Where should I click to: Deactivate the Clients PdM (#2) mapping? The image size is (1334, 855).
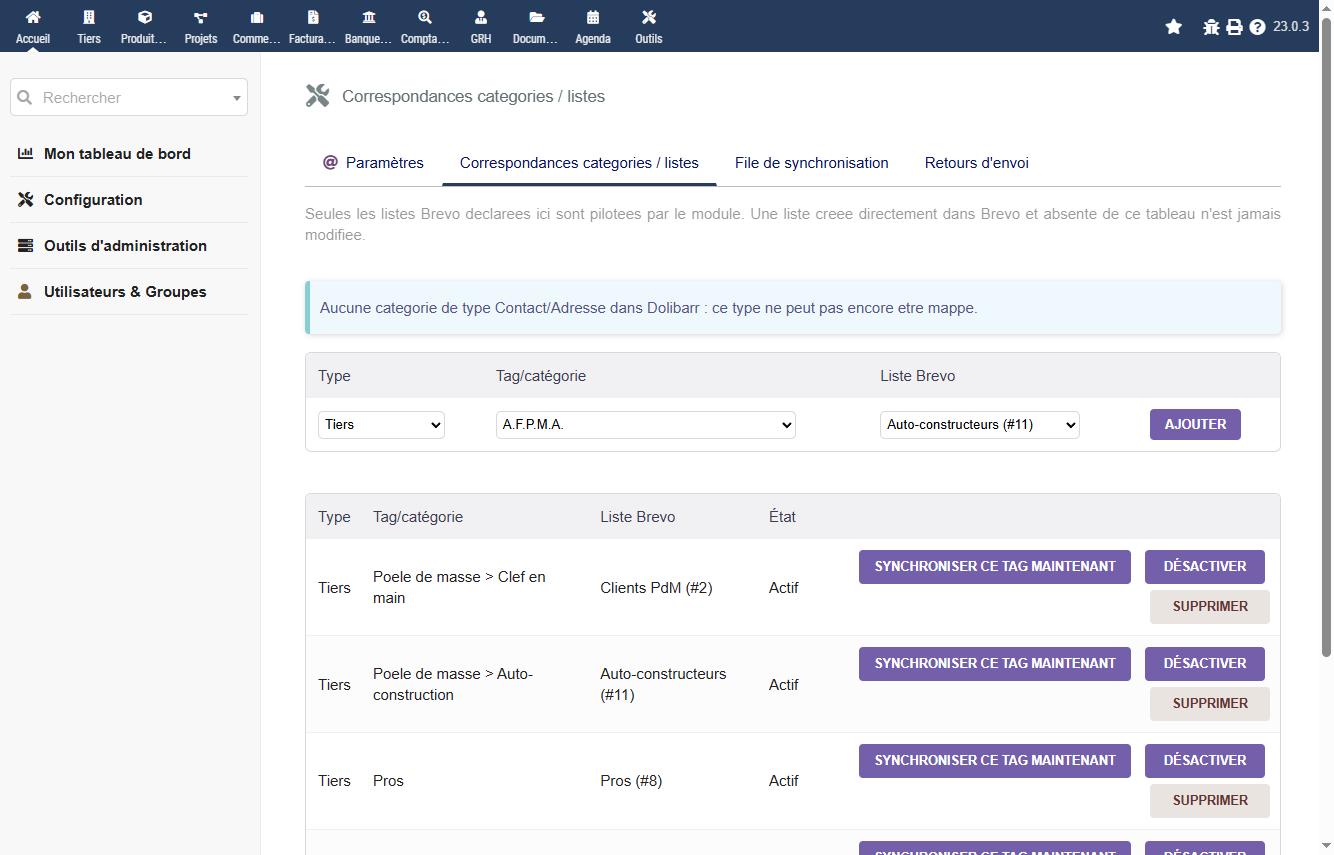point(1205,566)
